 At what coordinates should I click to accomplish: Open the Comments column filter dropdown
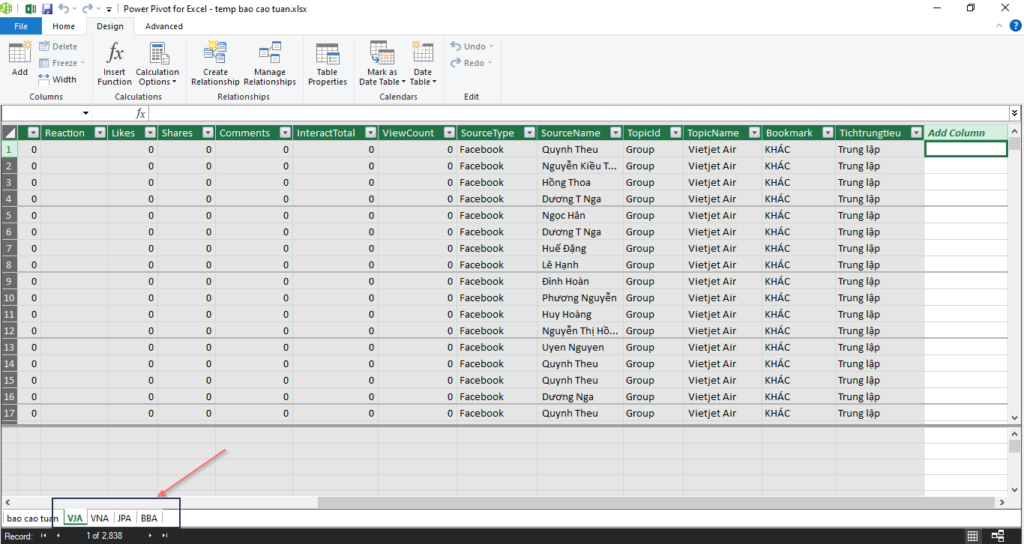click(x=285, y=133)
